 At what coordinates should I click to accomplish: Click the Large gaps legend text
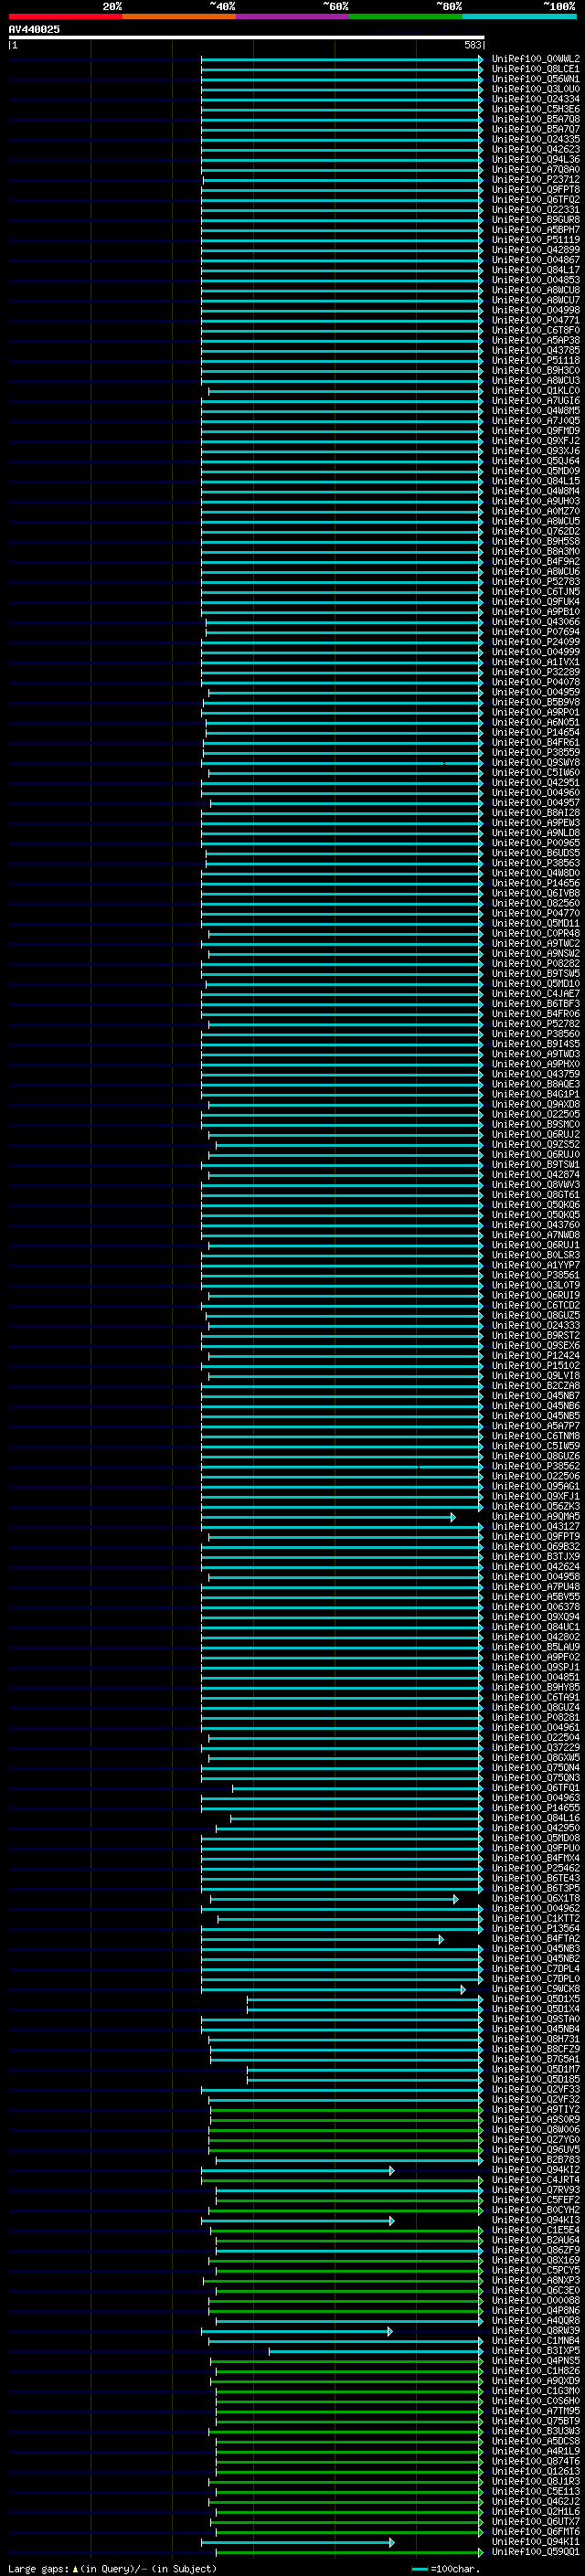[x=112, y=2568]
